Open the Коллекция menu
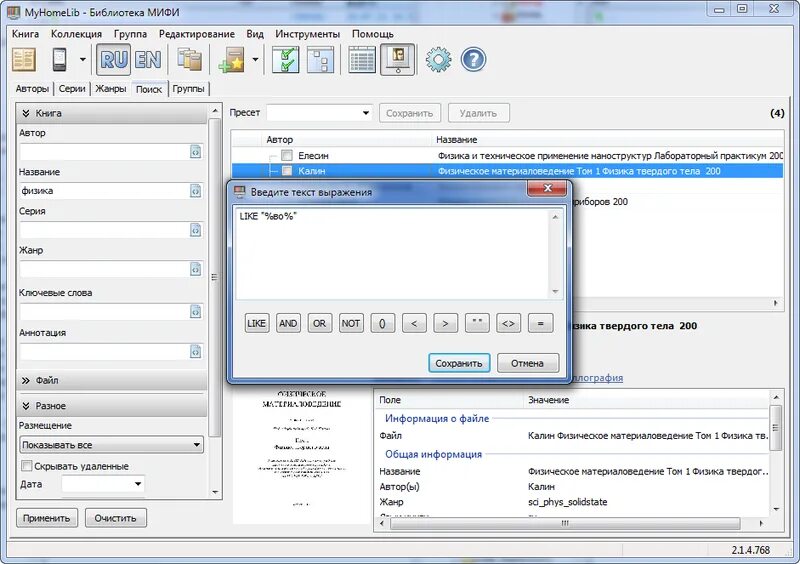Viewport: 800px width, 564px height. click(76, 34)
